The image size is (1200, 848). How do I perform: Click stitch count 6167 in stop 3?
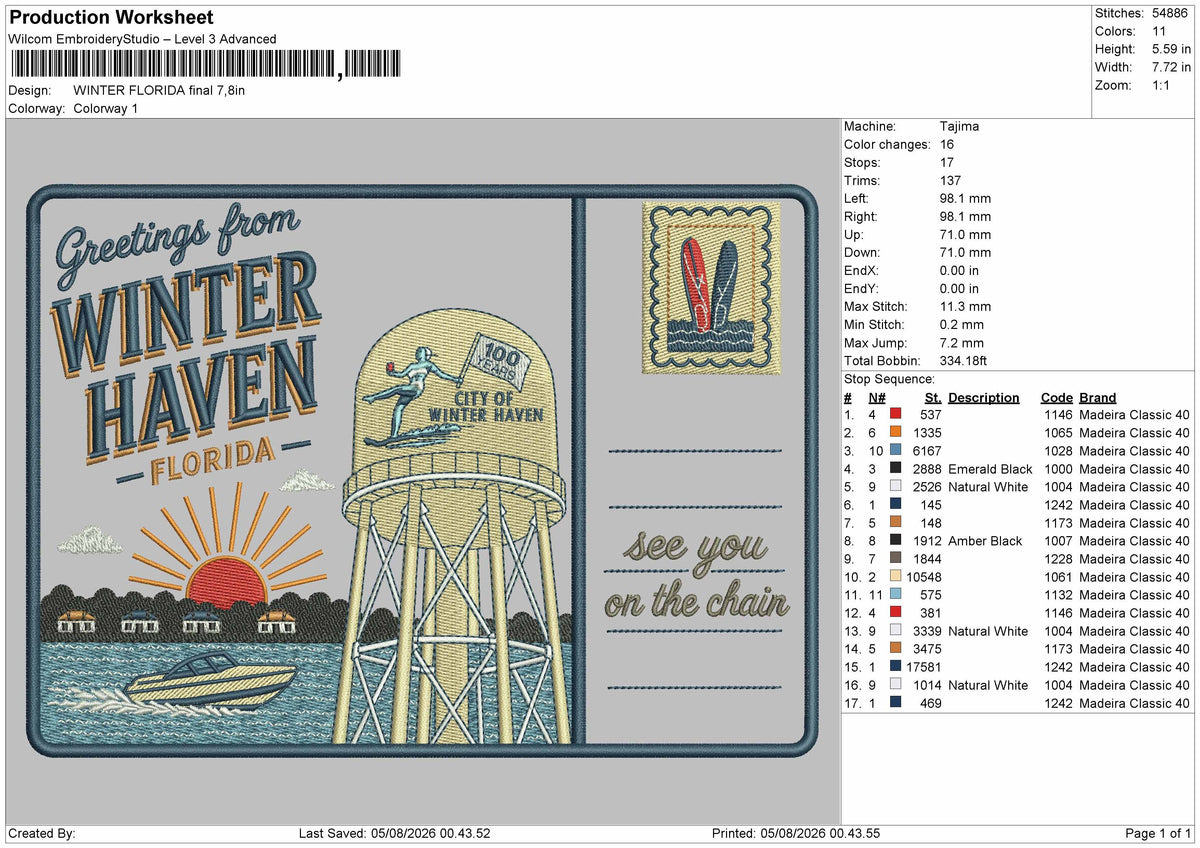[927, 450]
